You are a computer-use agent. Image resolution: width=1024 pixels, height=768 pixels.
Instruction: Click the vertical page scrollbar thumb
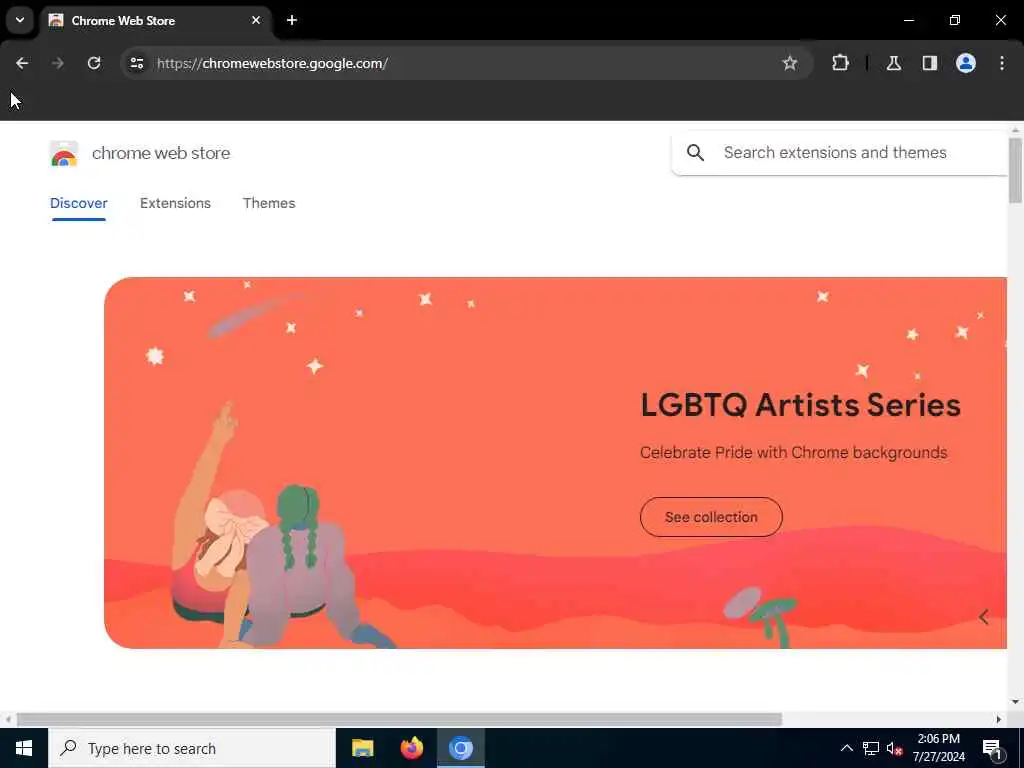[x=1015, y=170]
